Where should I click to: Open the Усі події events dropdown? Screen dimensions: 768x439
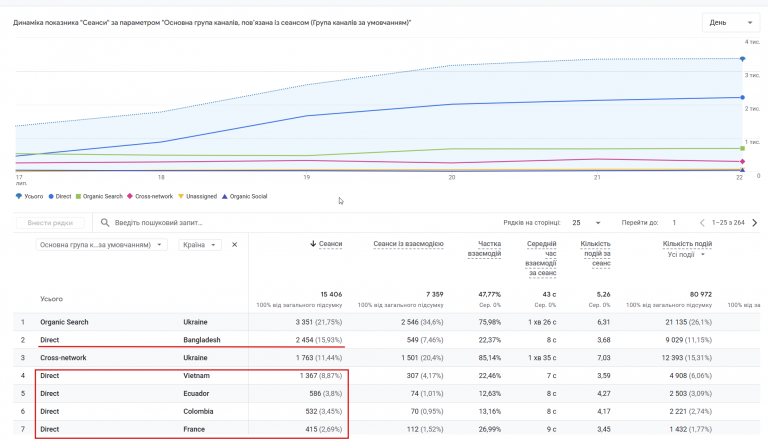coord(686,254)
